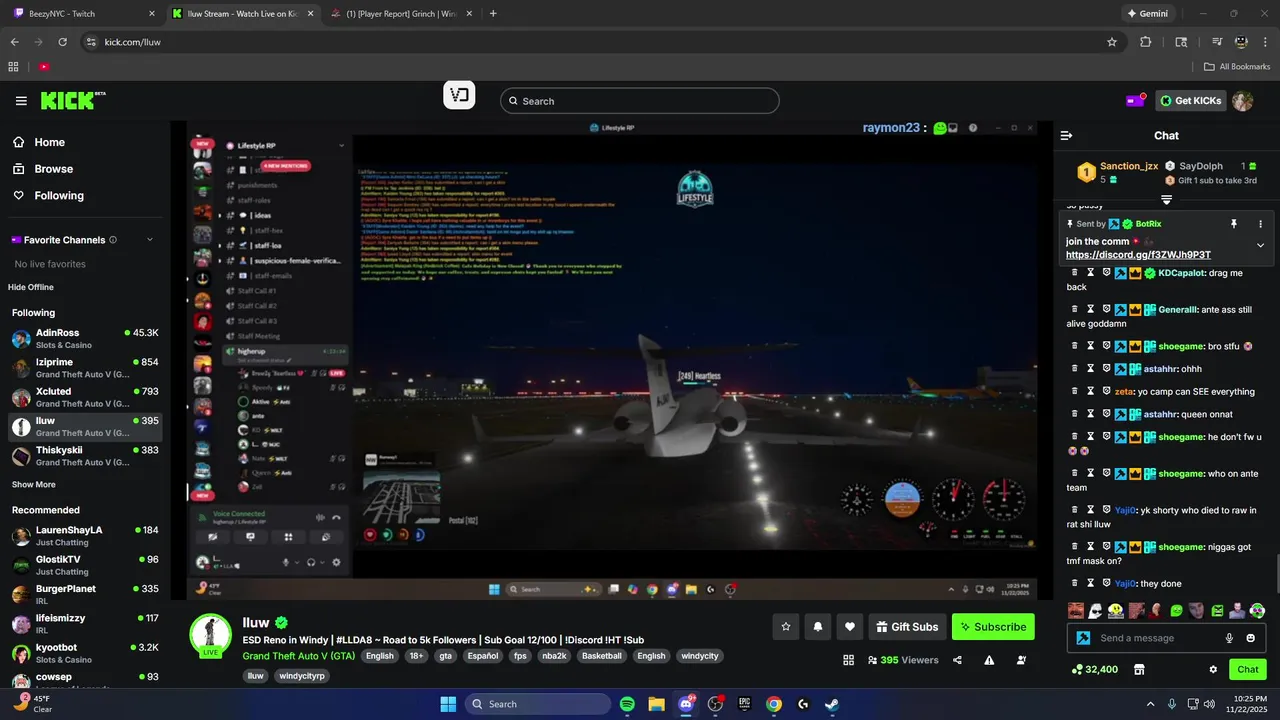Open the user profile avatar

point(1242,101)
